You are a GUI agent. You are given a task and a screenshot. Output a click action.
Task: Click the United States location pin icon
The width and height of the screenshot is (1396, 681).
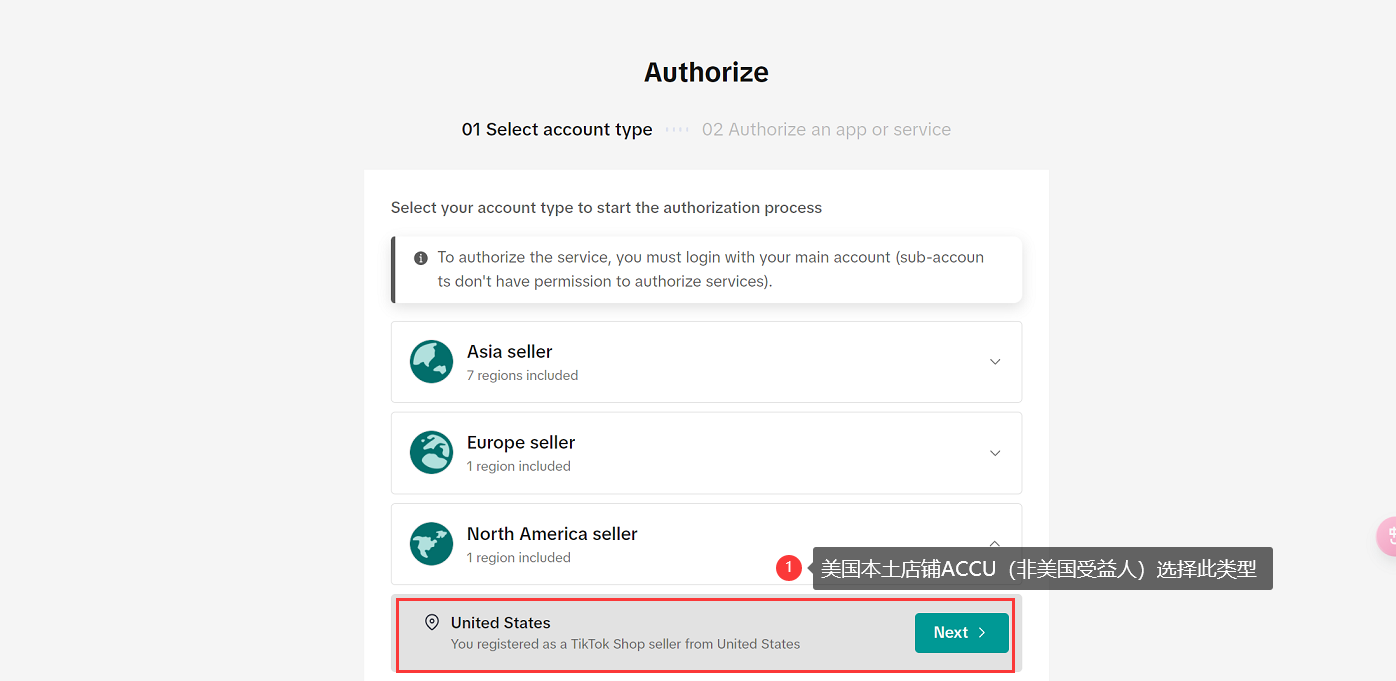(432, 622)
